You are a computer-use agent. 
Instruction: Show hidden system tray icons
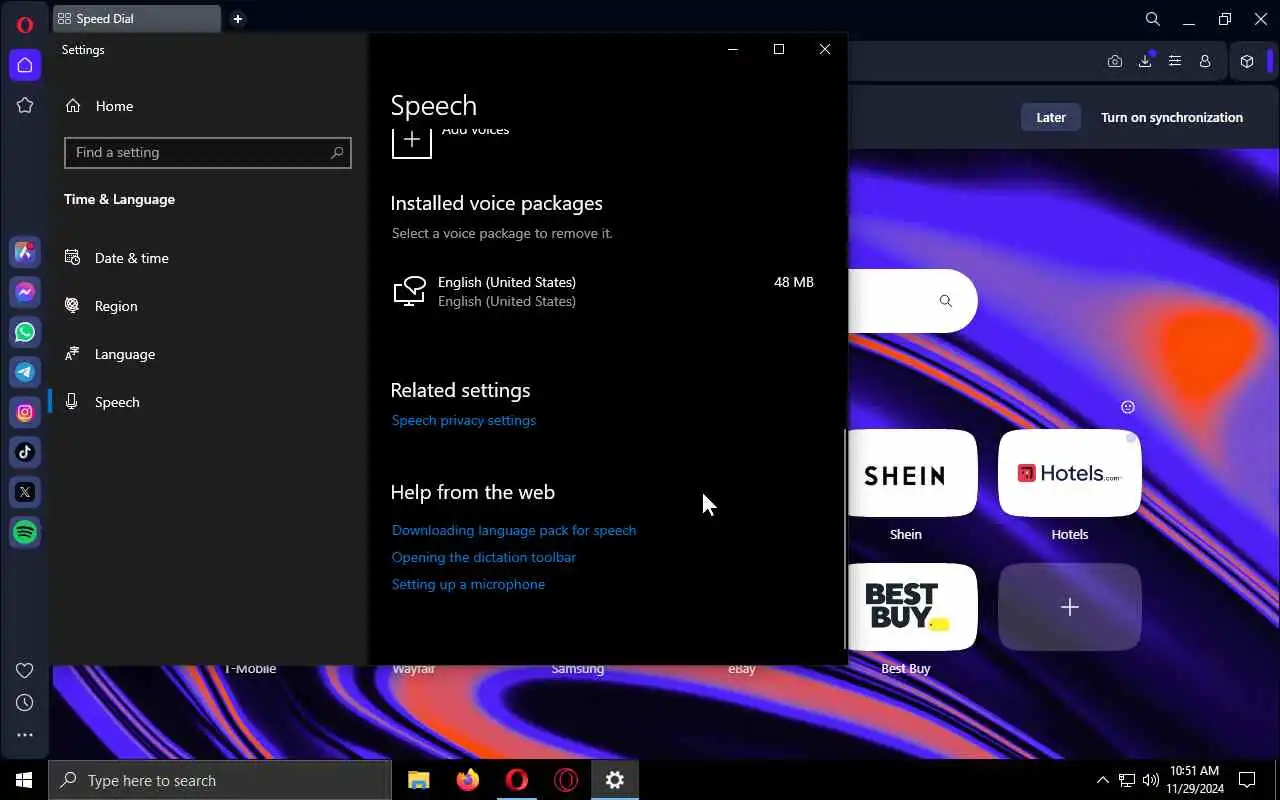[1102, 780]
